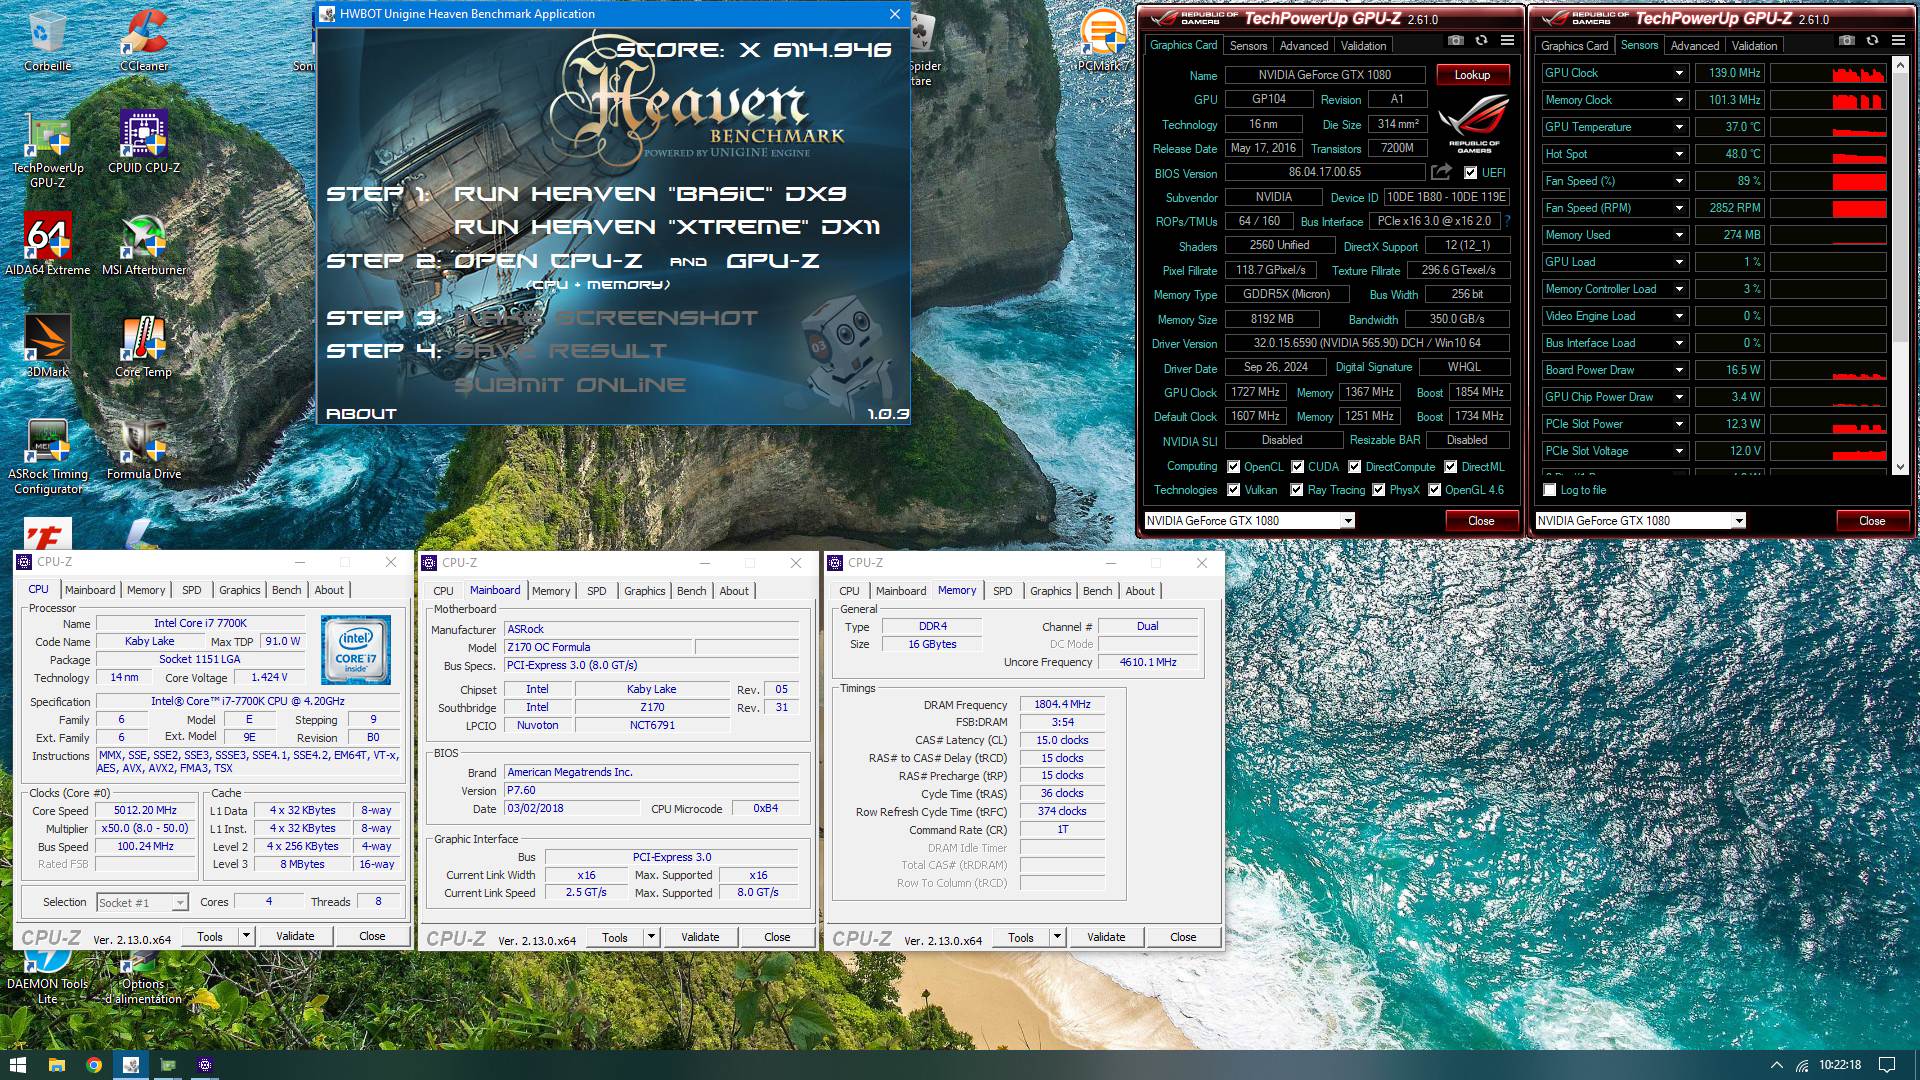Open the GPU selector dropdown in Graphics Card window

[x=1348, y=521]
